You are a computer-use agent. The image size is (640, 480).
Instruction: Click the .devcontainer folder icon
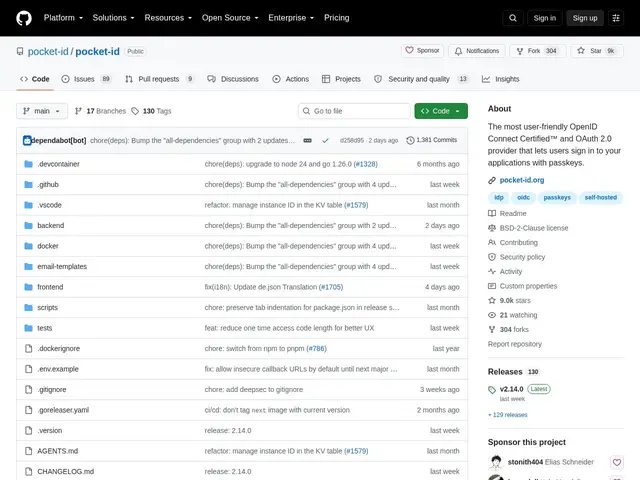28,164
